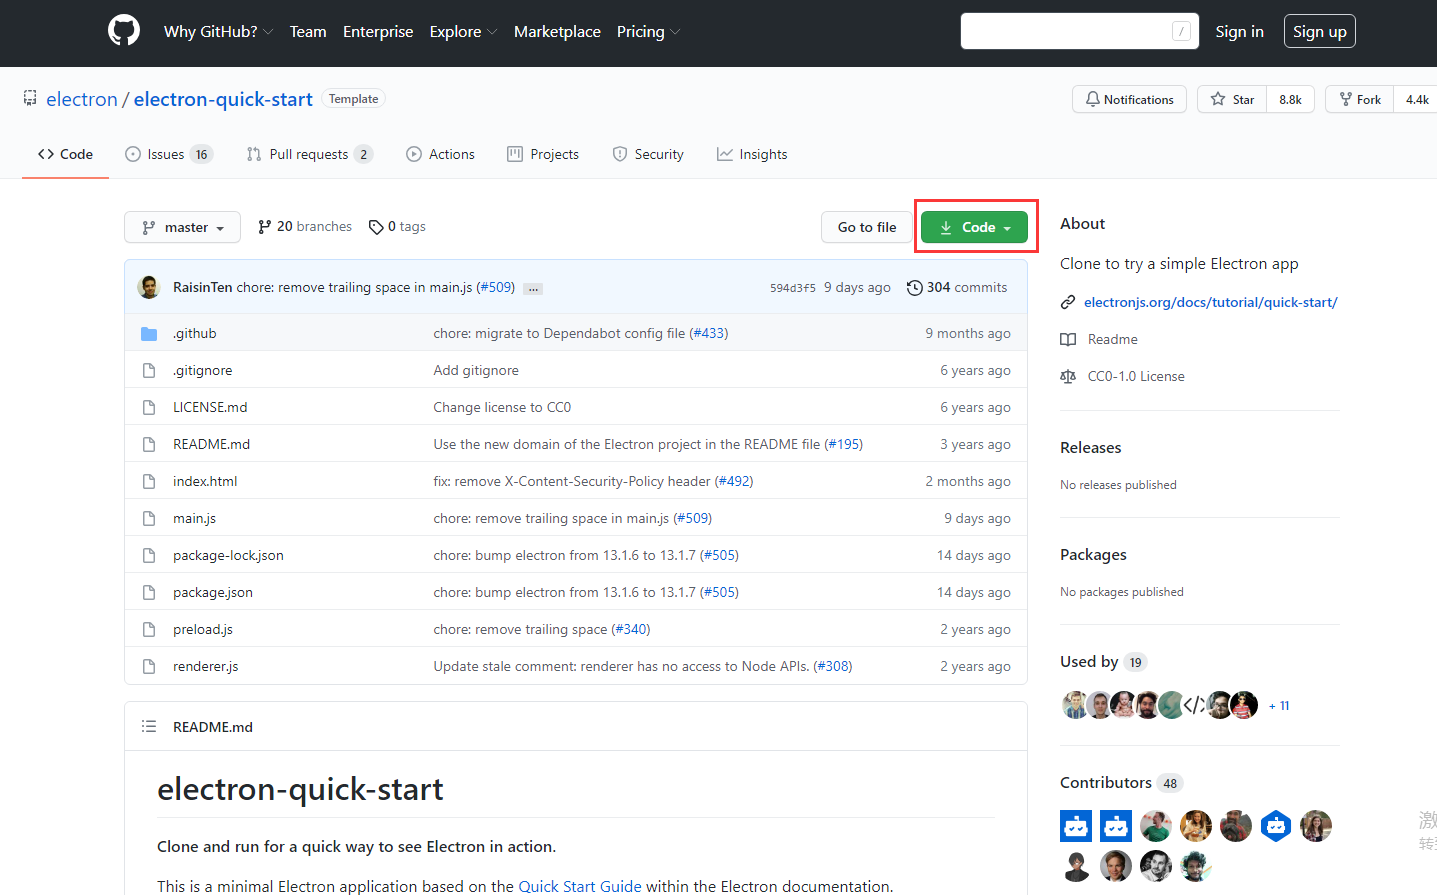Screen dimensions: 1437x895
Task: Open the Pull requests tab
Action: (309, 154)
